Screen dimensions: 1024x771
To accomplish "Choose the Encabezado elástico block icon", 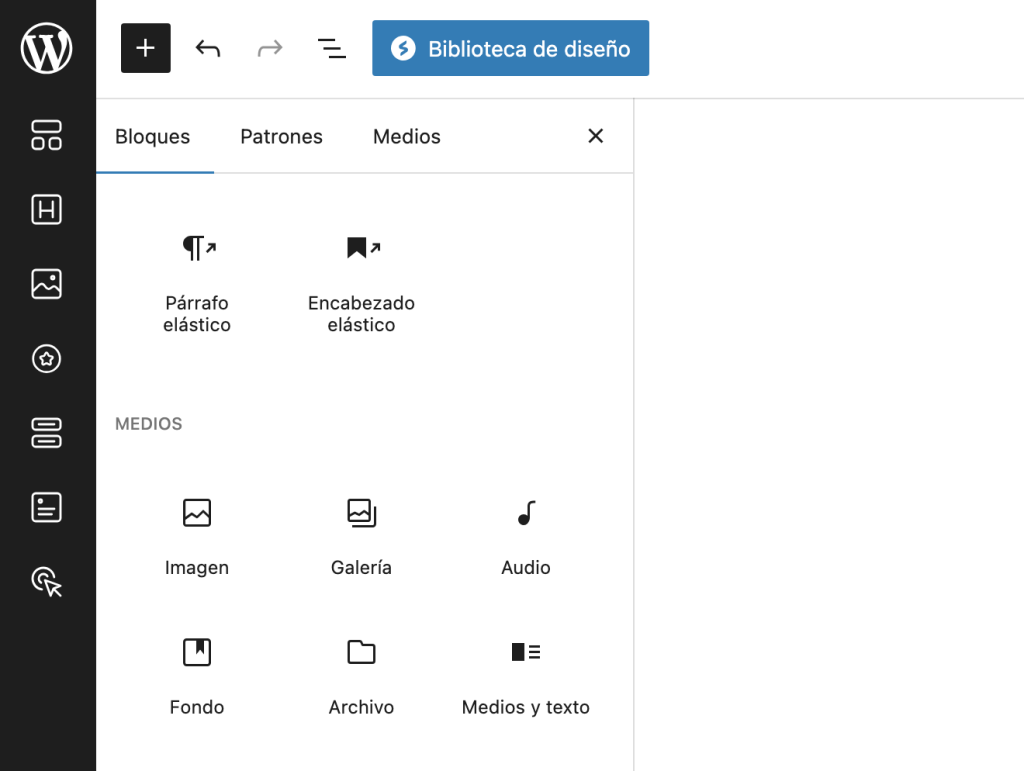I will [x=361, y=248].
